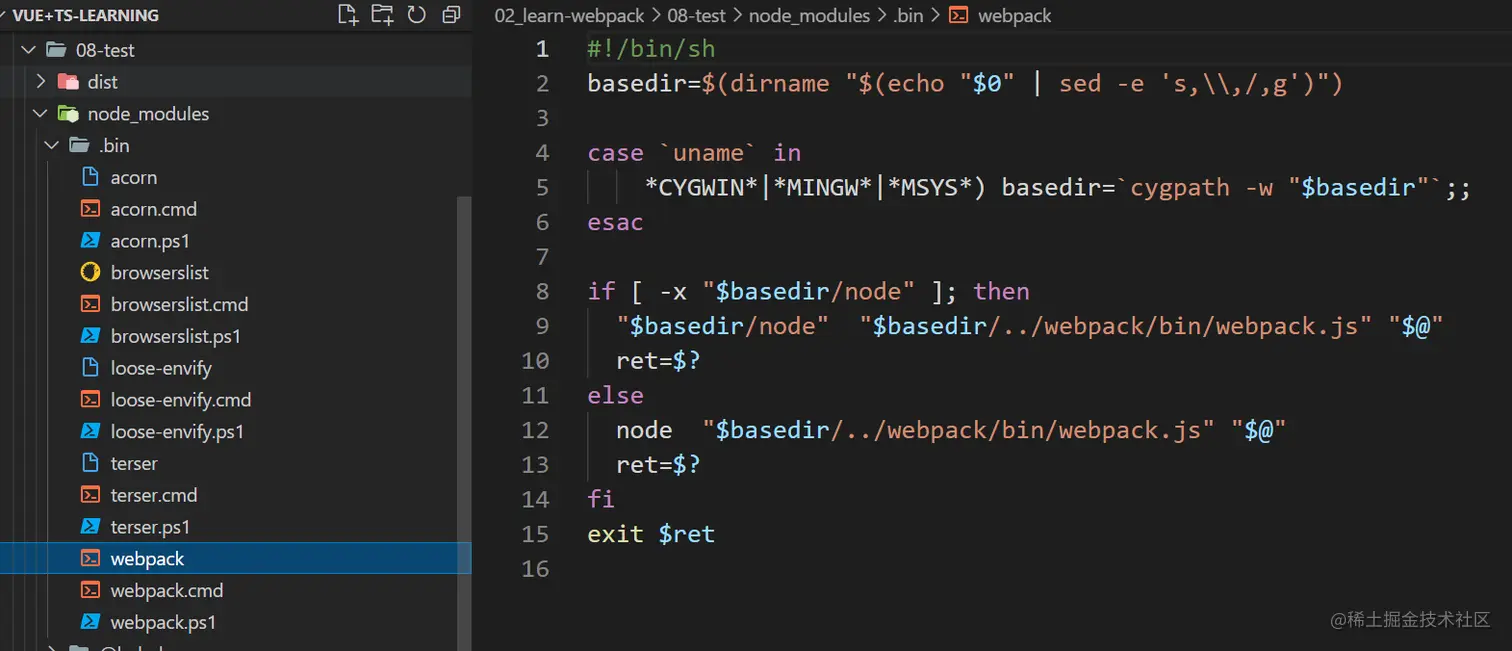
Task: Click the New File icon in explorer header
Action: [348, 15]
